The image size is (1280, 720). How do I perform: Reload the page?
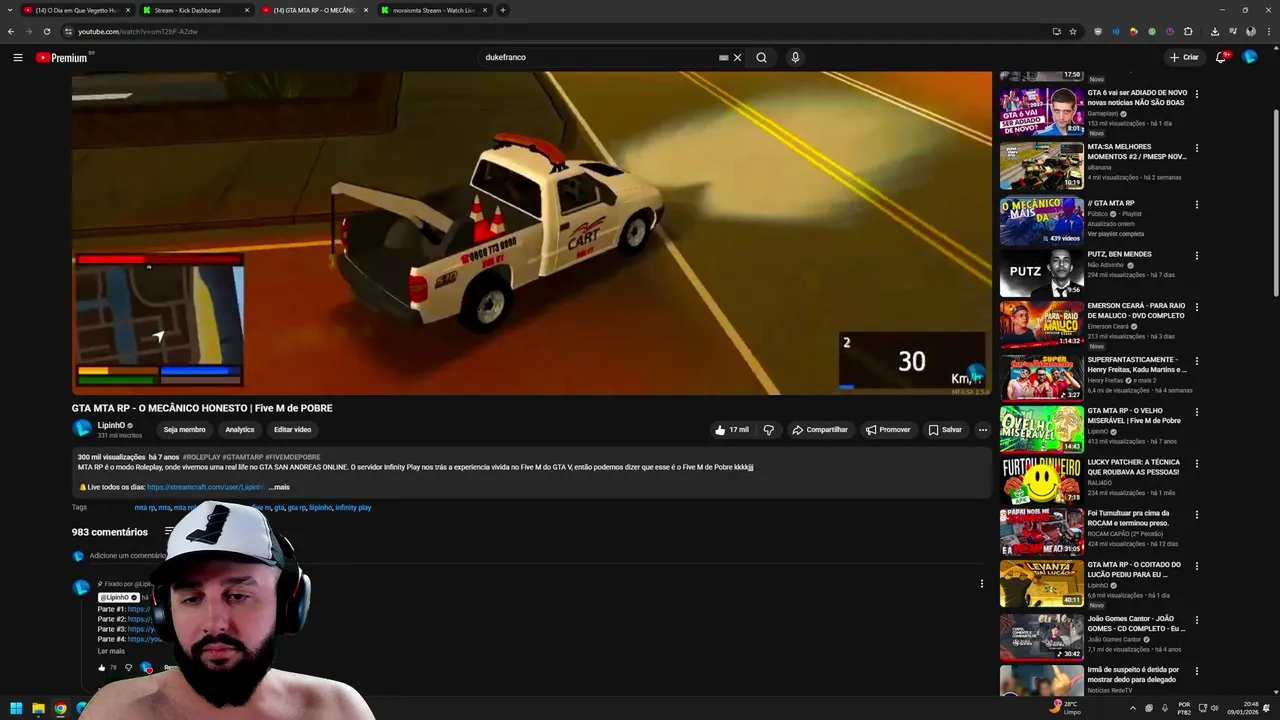47,31
